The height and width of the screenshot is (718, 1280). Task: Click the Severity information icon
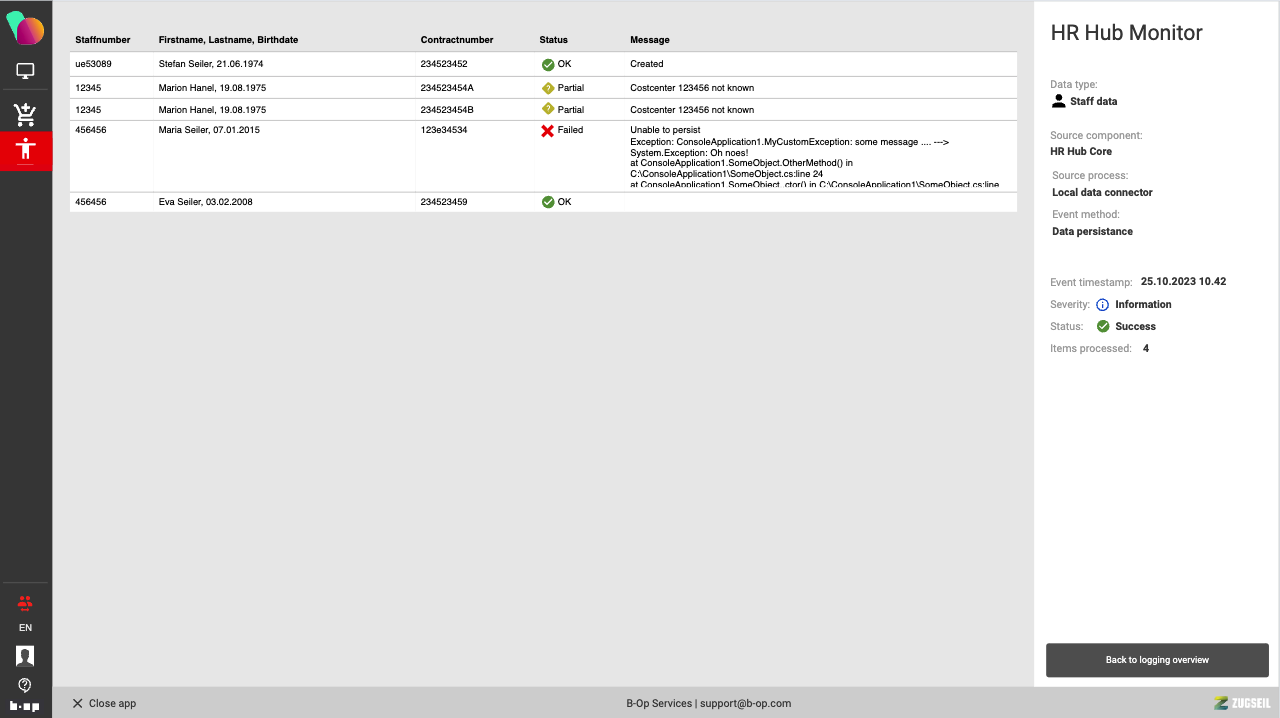point(1102,305)
